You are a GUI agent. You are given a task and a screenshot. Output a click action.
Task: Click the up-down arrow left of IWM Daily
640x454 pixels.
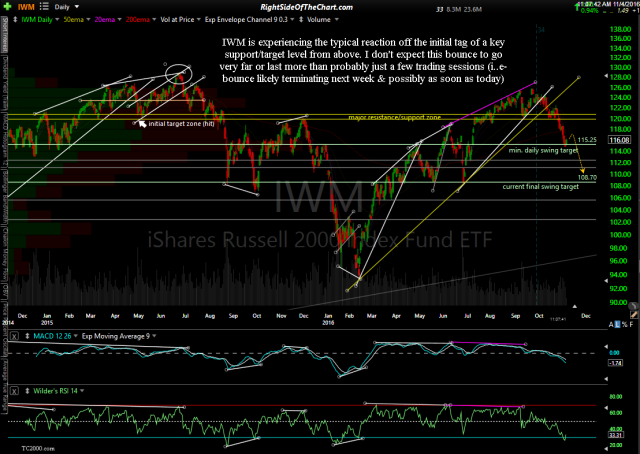click(x=15, y=19)
